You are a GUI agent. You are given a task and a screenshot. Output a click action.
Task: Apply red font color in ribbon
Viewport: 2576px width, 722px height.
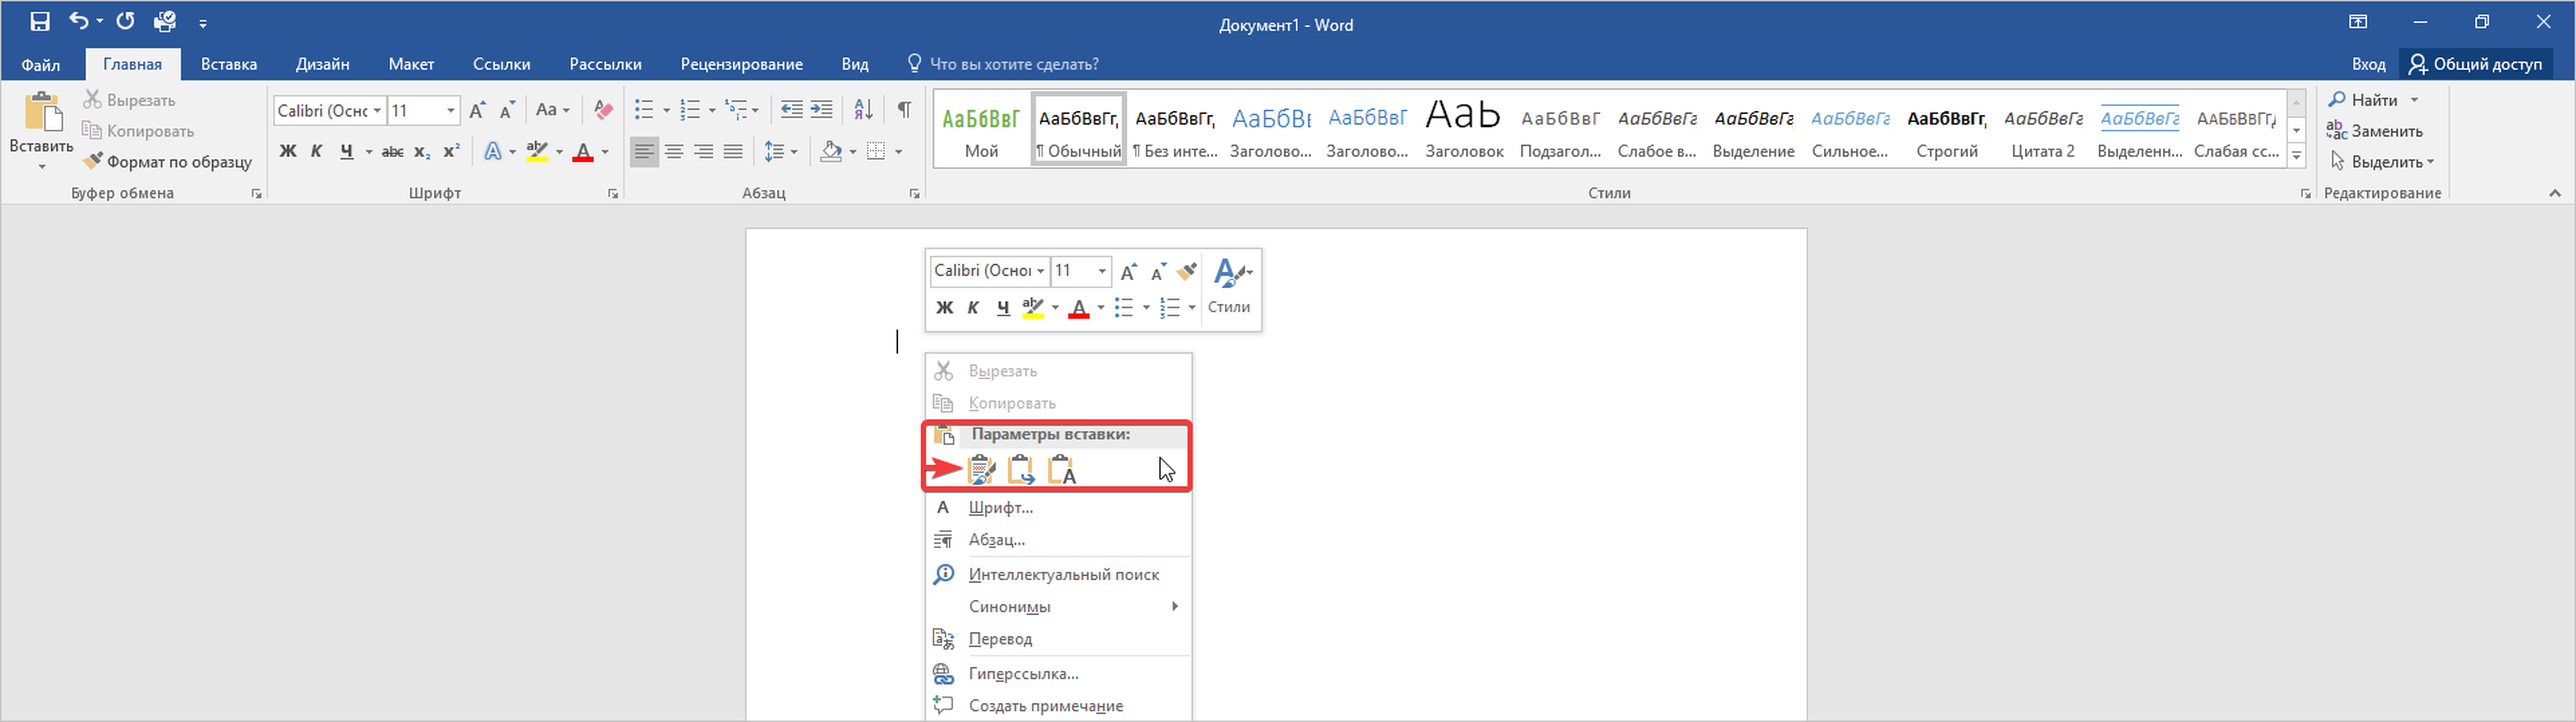584,152
